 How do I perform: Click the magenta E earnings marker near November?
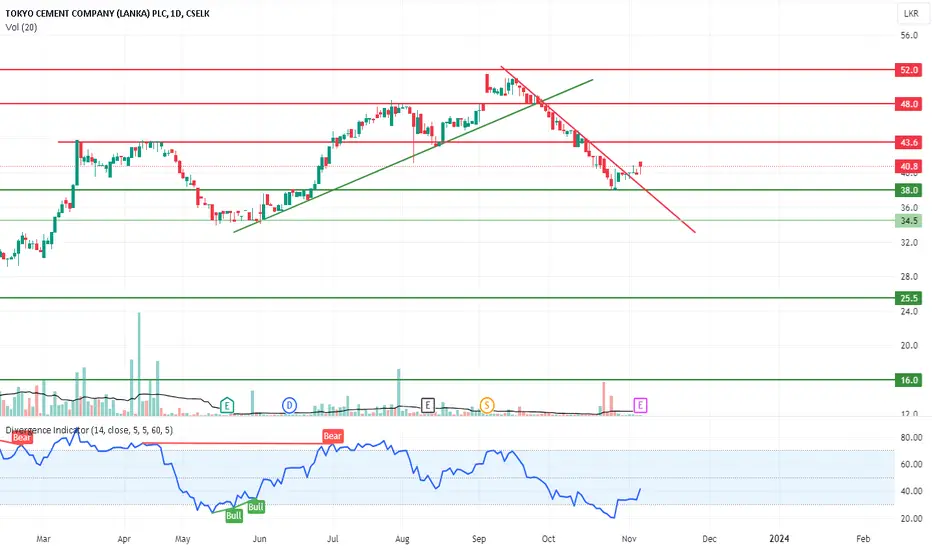pyautogui.click(x=640, y=406)
